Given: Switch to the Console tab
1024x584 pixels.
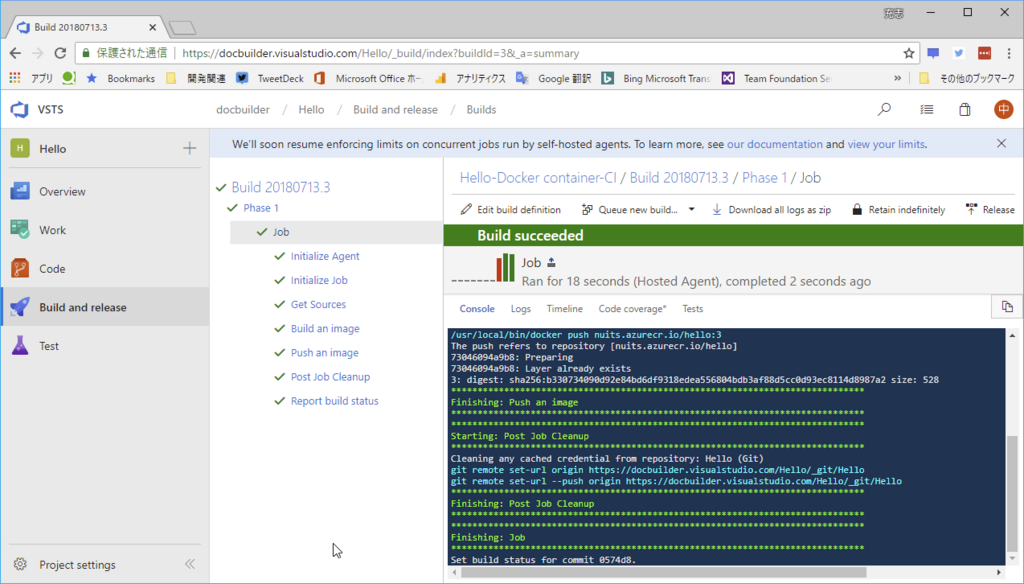Looking at the screenshot, I should [x=477, y=308].
